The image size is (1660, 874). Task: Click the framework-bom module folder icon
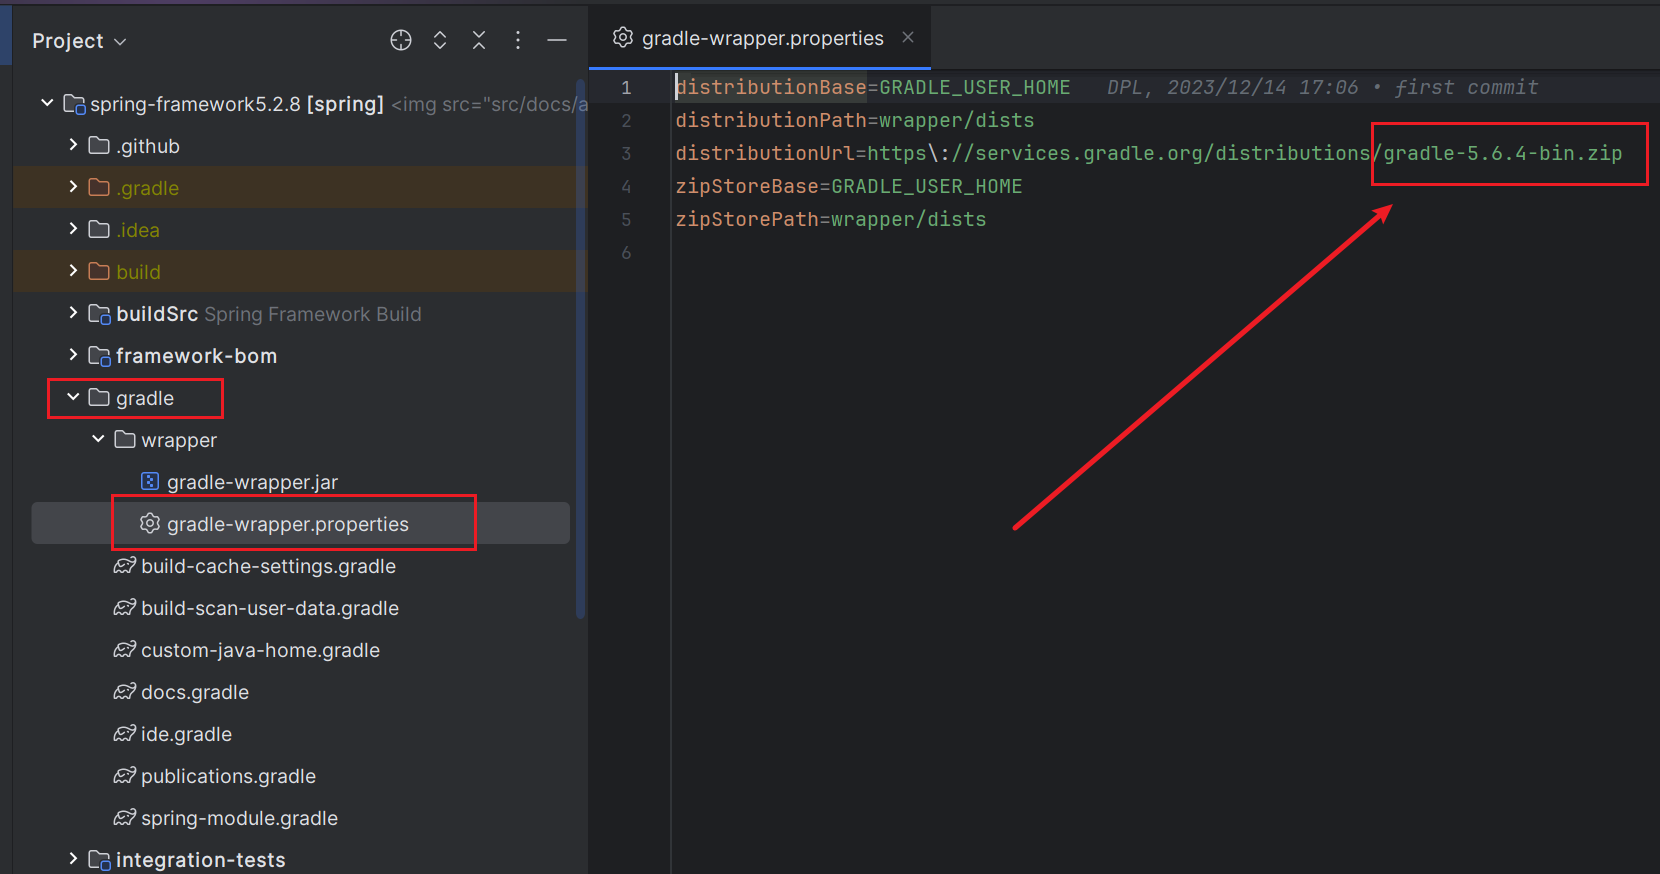coord(99,356)
